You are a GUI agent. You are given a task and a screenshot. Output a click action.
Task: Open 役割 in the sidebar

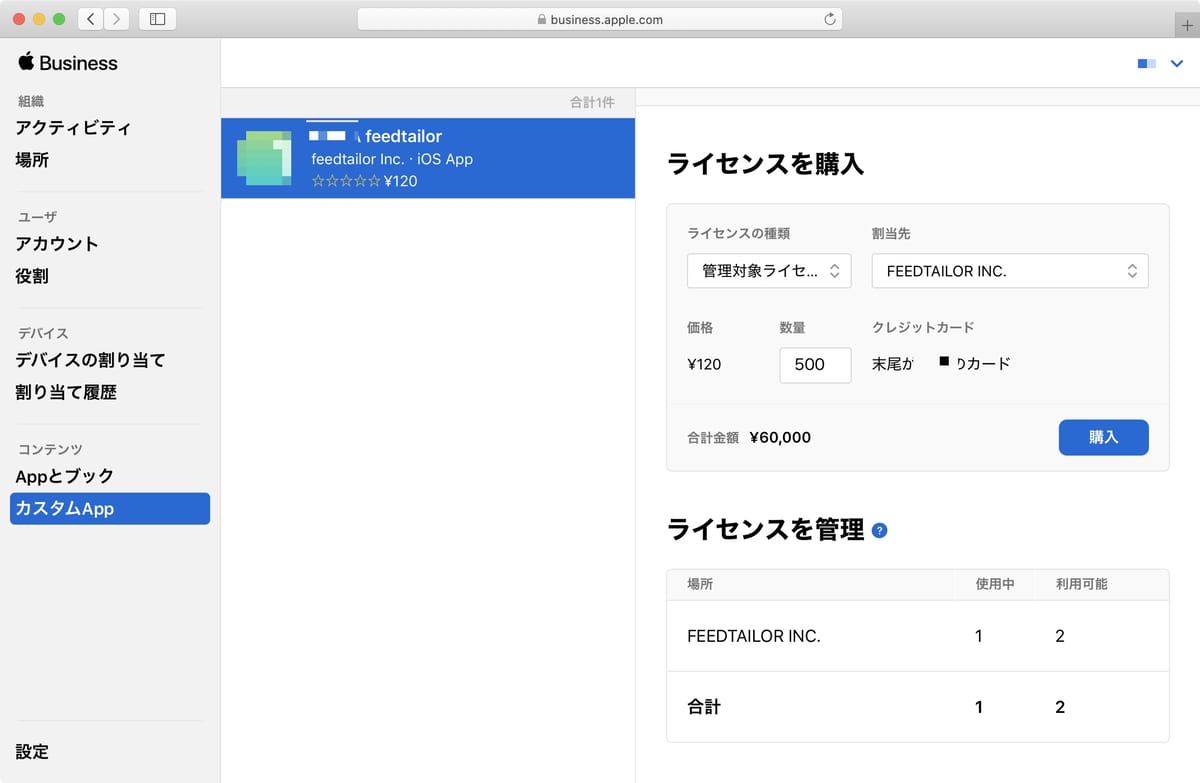click(x=32, y=276)
